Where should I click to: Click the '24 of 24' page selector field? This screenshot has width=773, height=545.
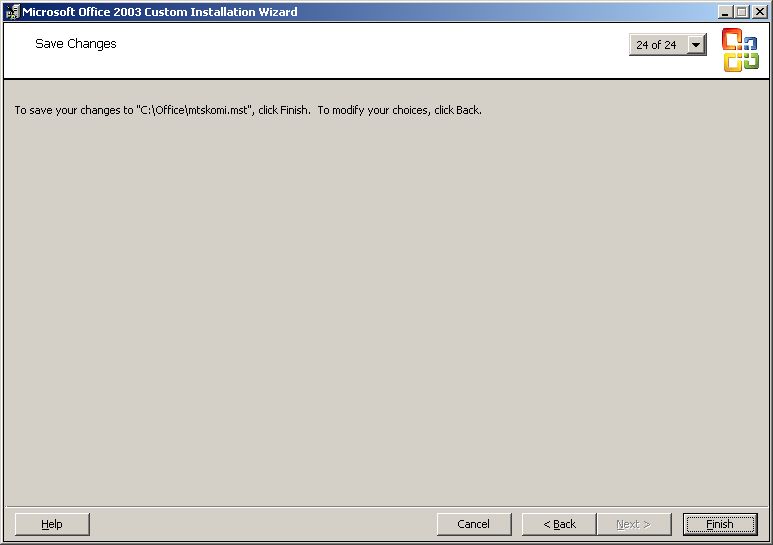click(x=657, y=45)
